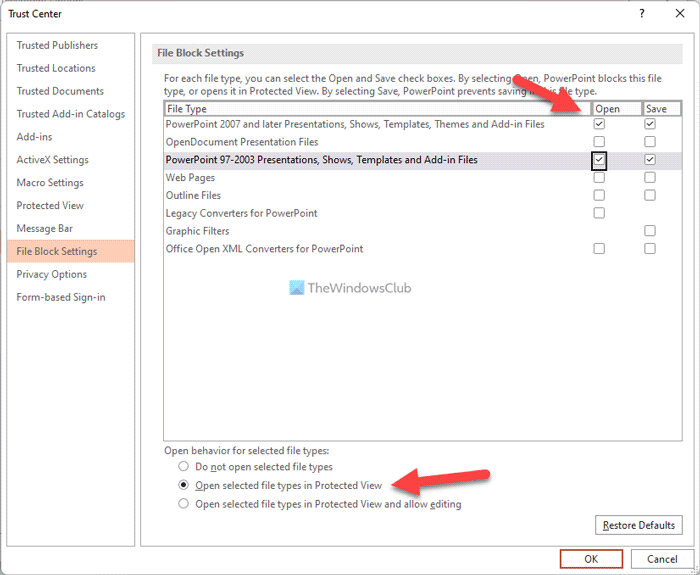Click the File Type column header
The height and width of the screenshot is (575, 700).
[378, 109]
